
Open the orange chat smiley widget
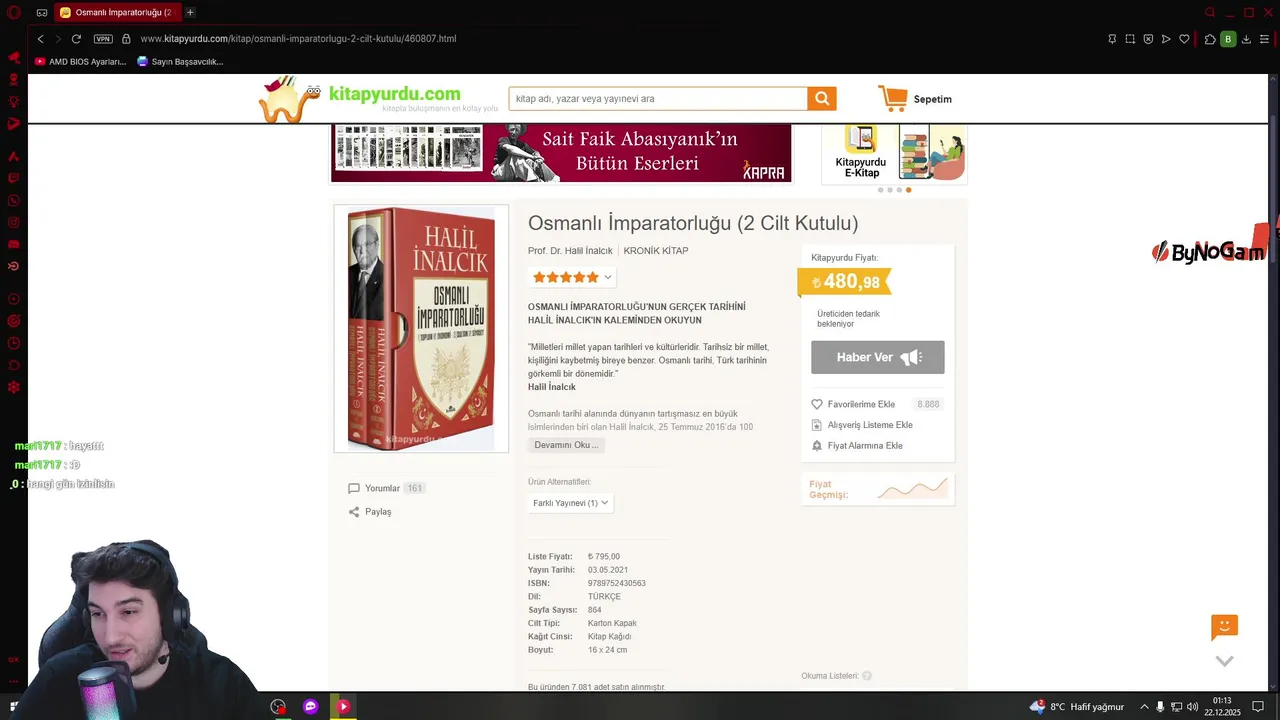[x=1224, y=627]
